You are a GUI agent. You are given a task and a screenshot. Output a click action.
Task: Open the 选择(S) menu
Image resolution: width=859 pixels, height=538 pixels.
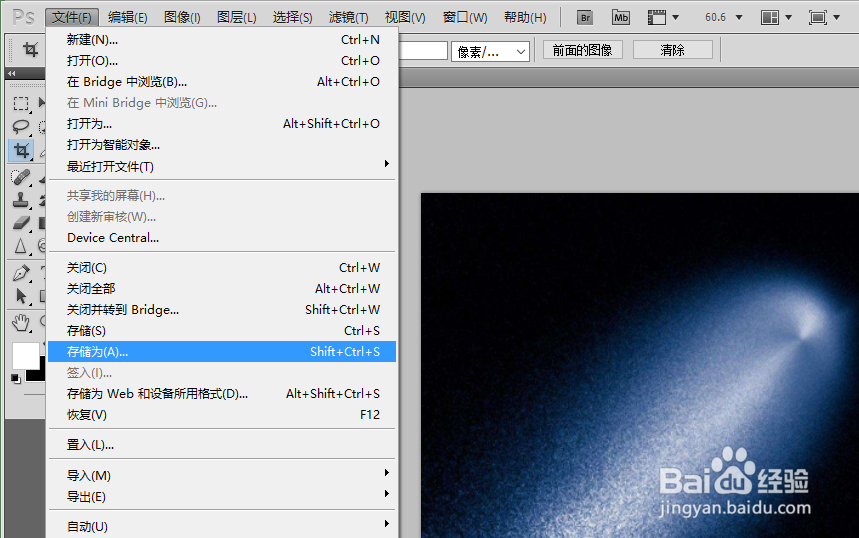293,18
